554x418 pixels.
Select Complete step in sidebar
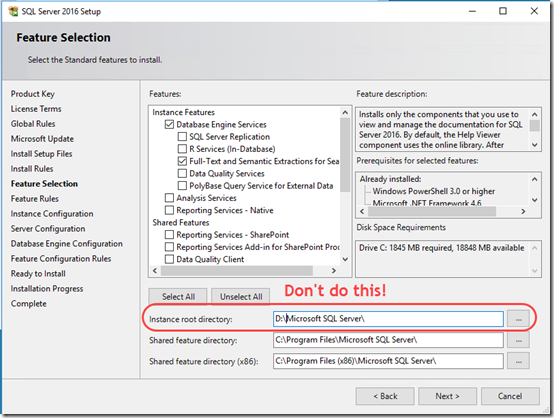(29, 304)
